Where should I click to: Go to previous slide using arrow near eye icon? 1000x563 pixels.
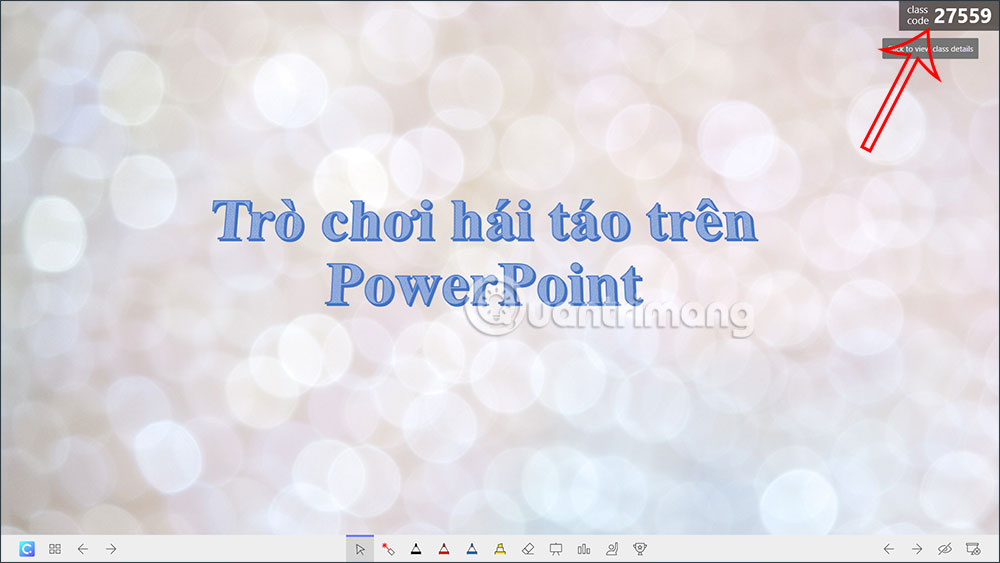[888, 549]
